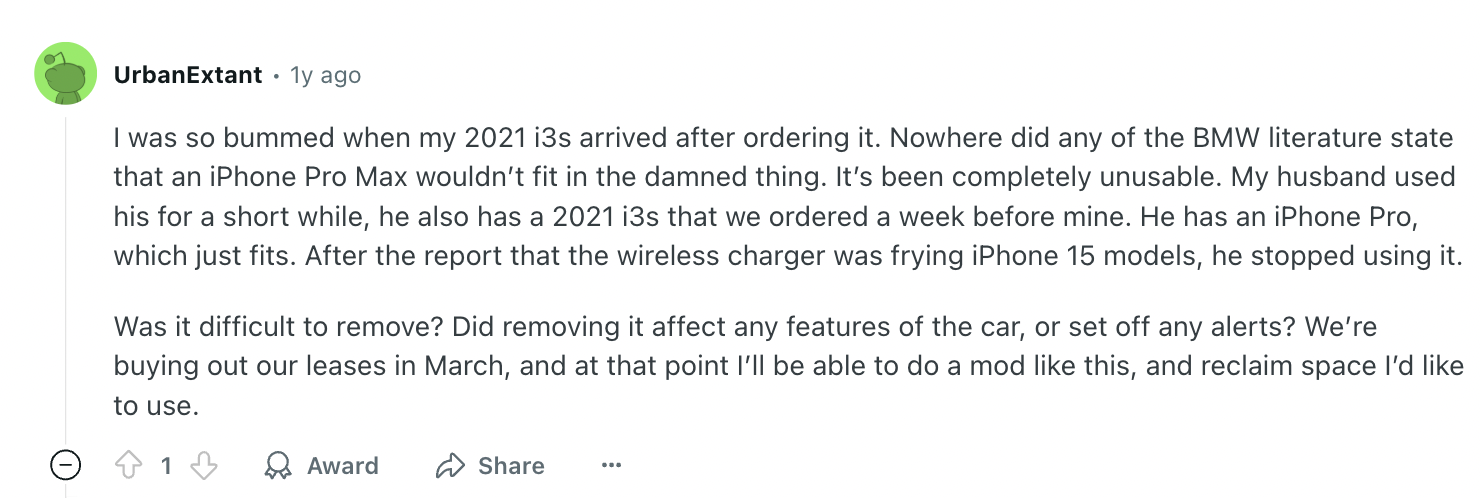Screen dimensions: 1480x498
Task: Downvote the comment with the down arrow
Action: [204, 465]
